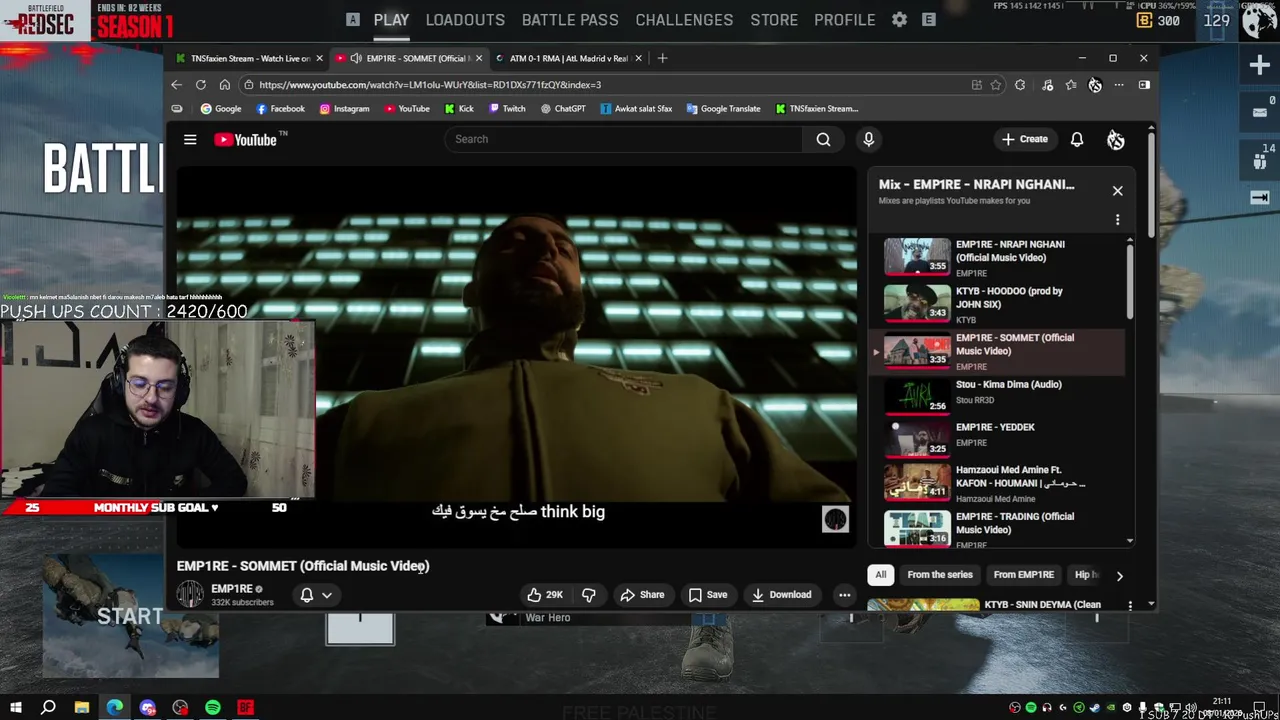The width and height of the screenshot is (1280, 720).
Task: Share the video with the Share button
Action: [641, 595]
